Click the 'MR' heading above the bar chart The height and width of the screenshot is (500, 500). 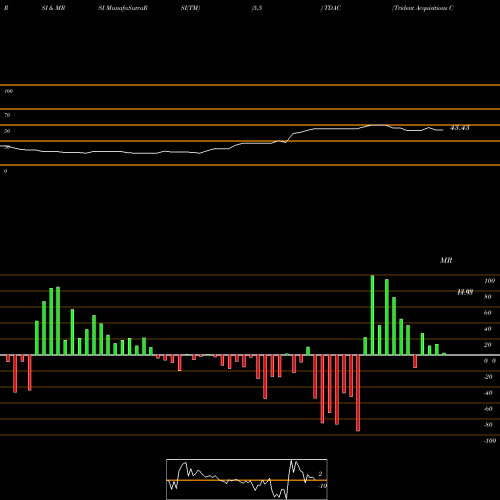point(446,260)
